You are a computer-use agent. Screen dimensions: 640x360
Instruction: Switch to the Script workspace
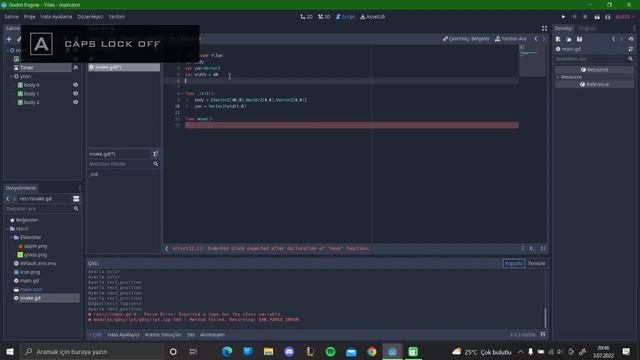pyautogui.click(x=345, y=17)
